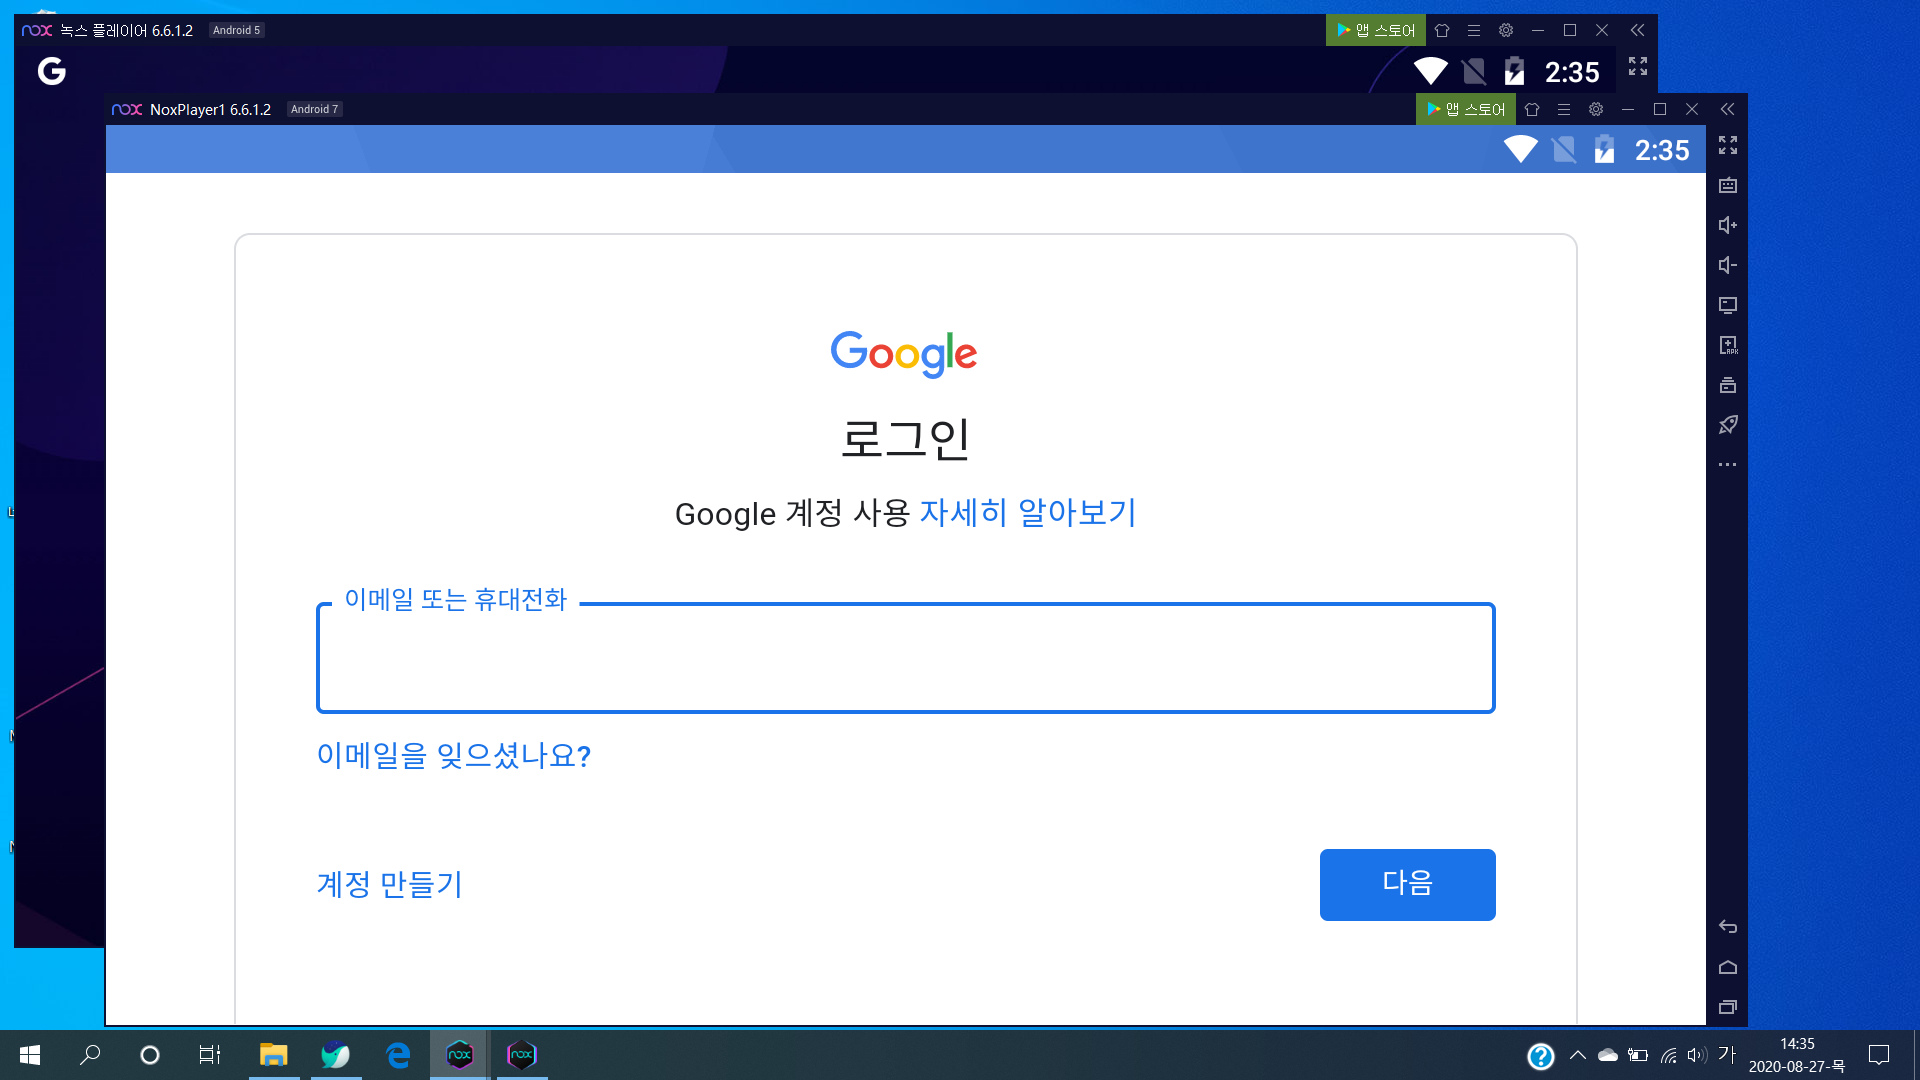
Task: Click the install APK icon in sidebar
Action: tap(1727, 345)
